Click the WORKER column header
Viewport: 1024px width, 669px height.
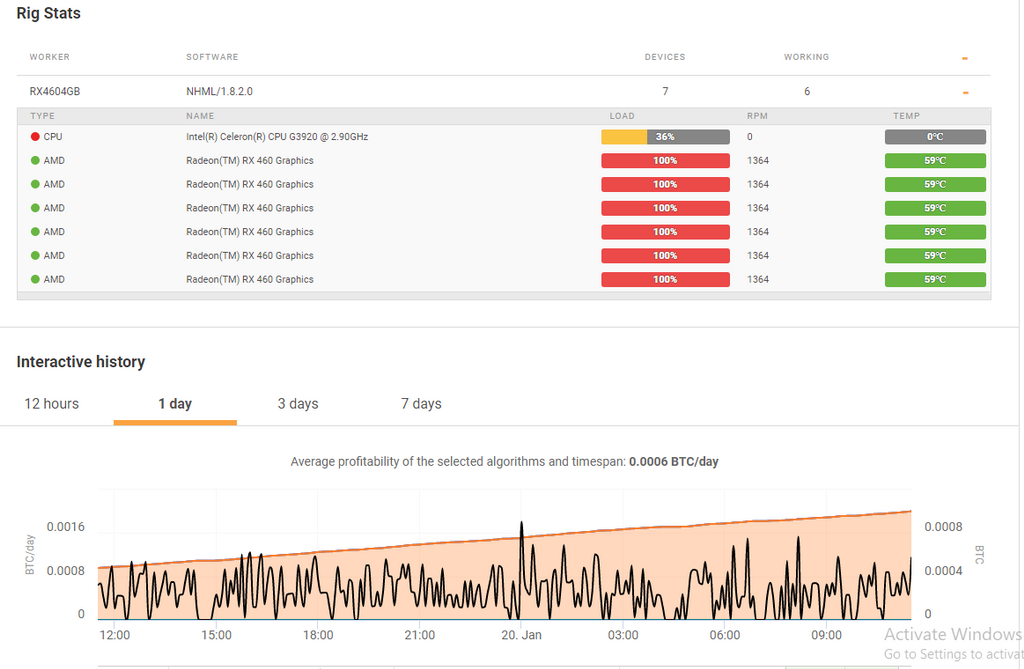click(x=50, y=57)
